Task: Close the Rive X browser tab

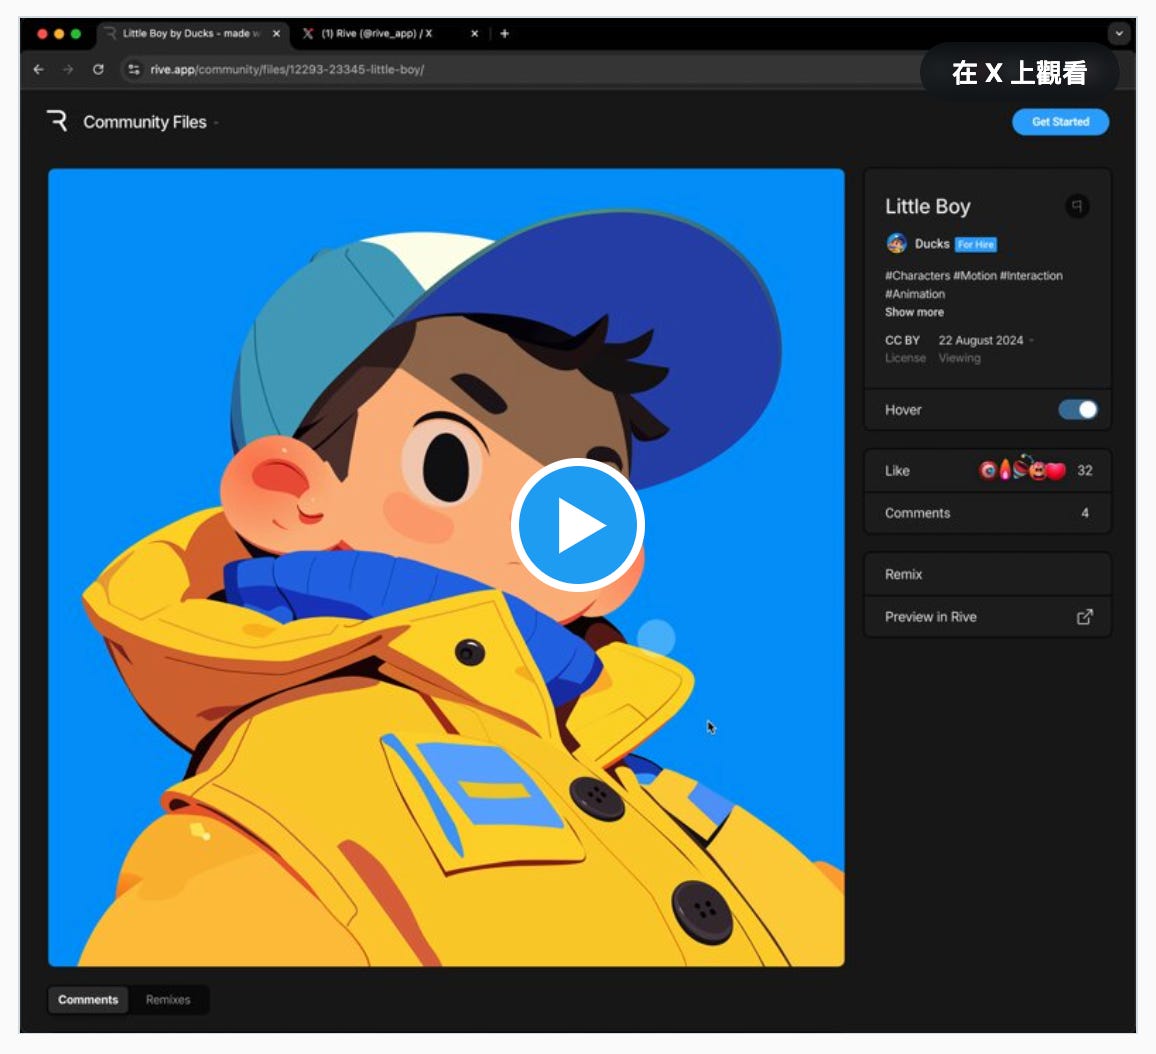Action: [x=474, y=34]
